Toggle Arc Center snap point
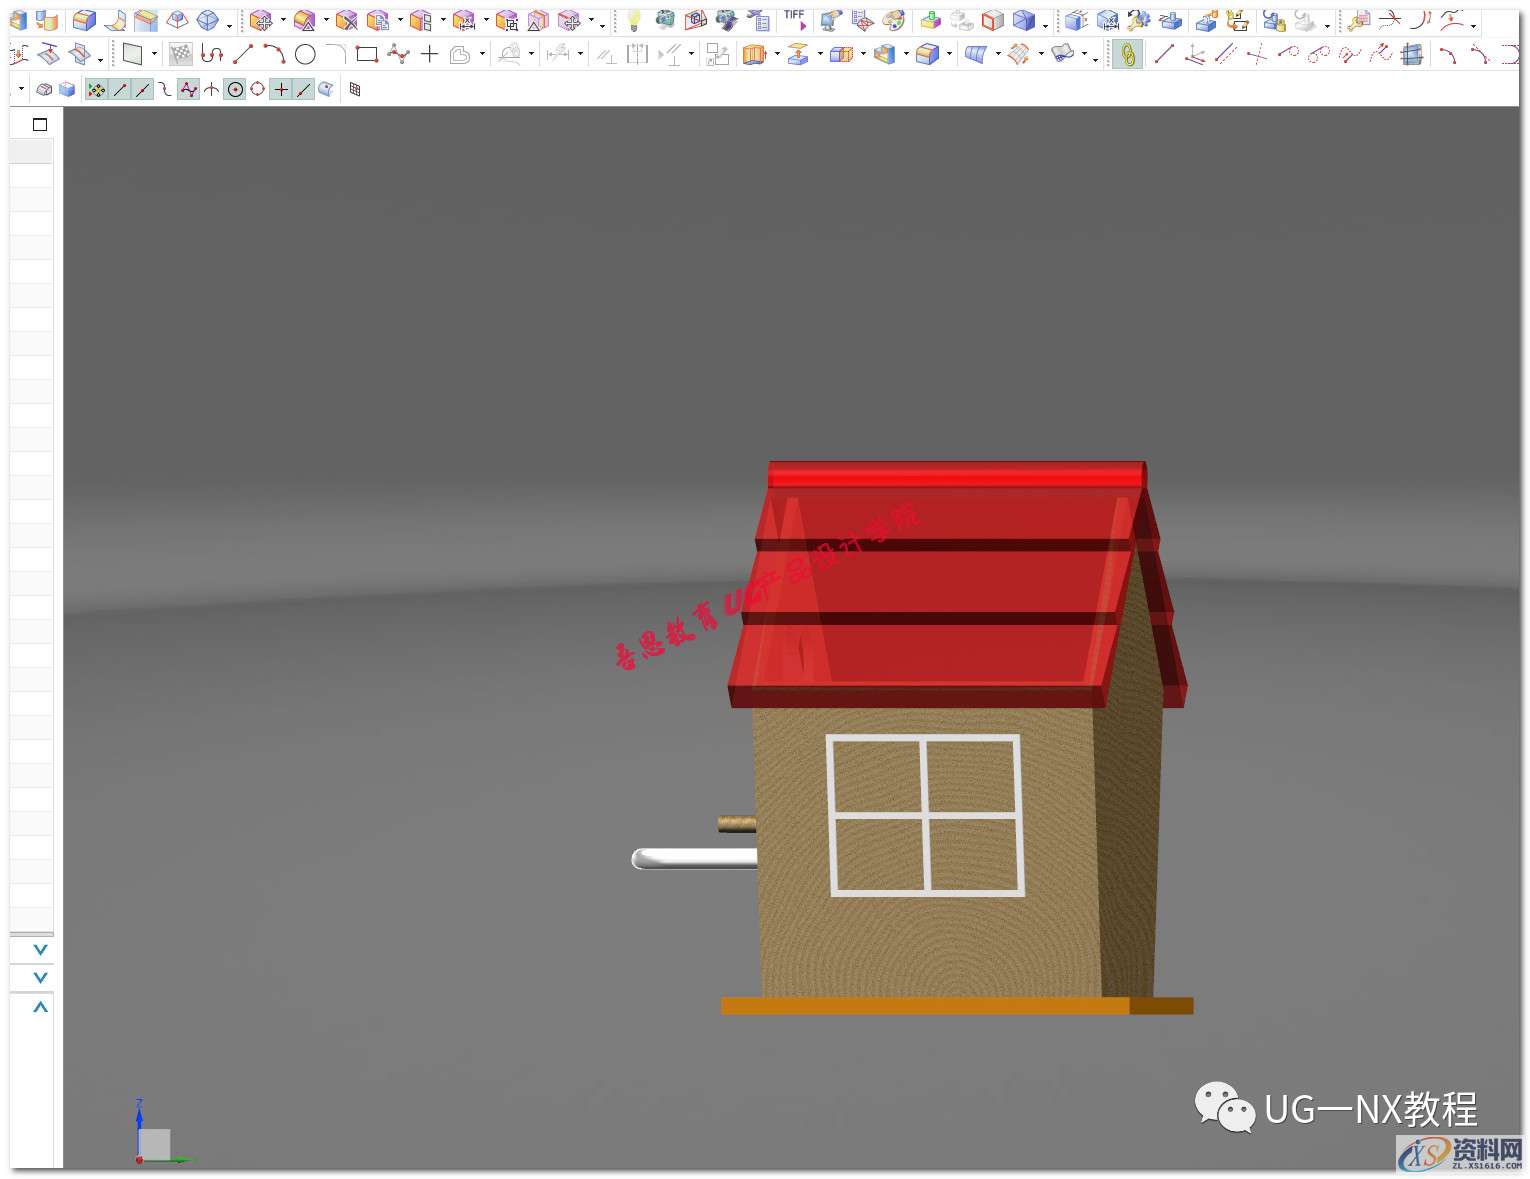 pyautogui.click(x=235, y=90)
